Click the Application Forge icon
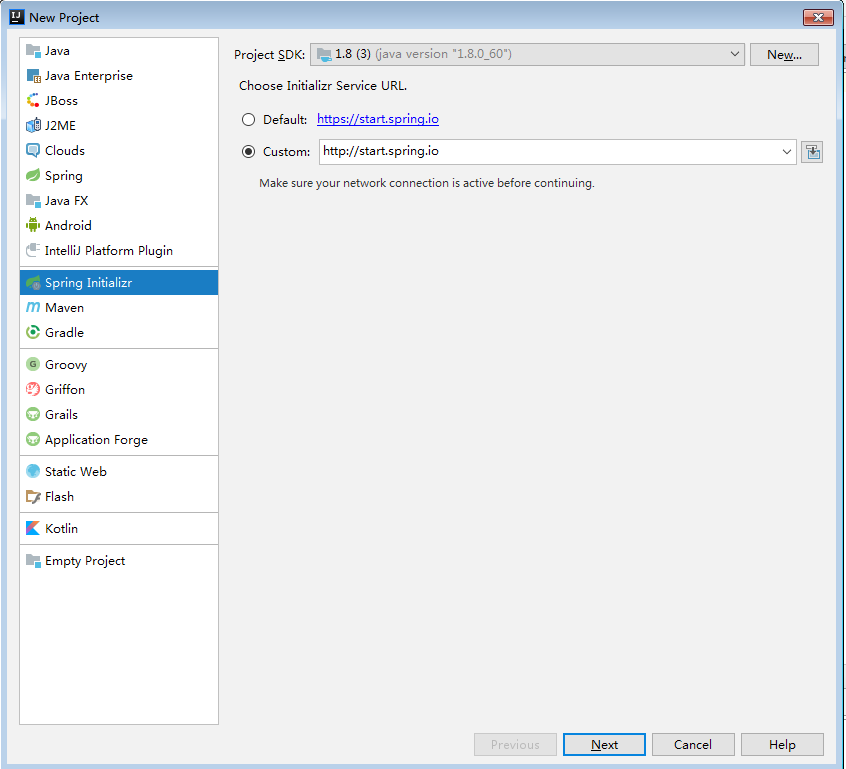This screenshot has width=846, height=769. pyautogui.click(x=33, y=439)
